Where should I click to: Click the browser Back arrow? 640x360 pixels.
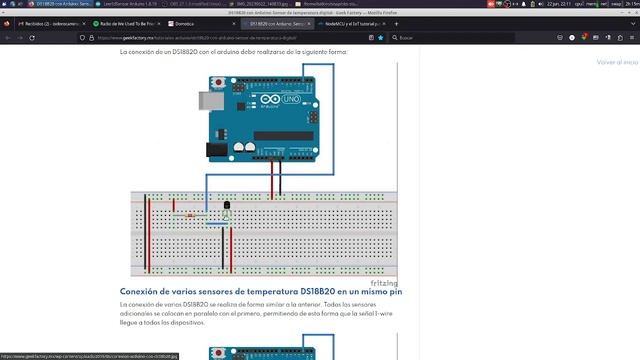point(8,38)
